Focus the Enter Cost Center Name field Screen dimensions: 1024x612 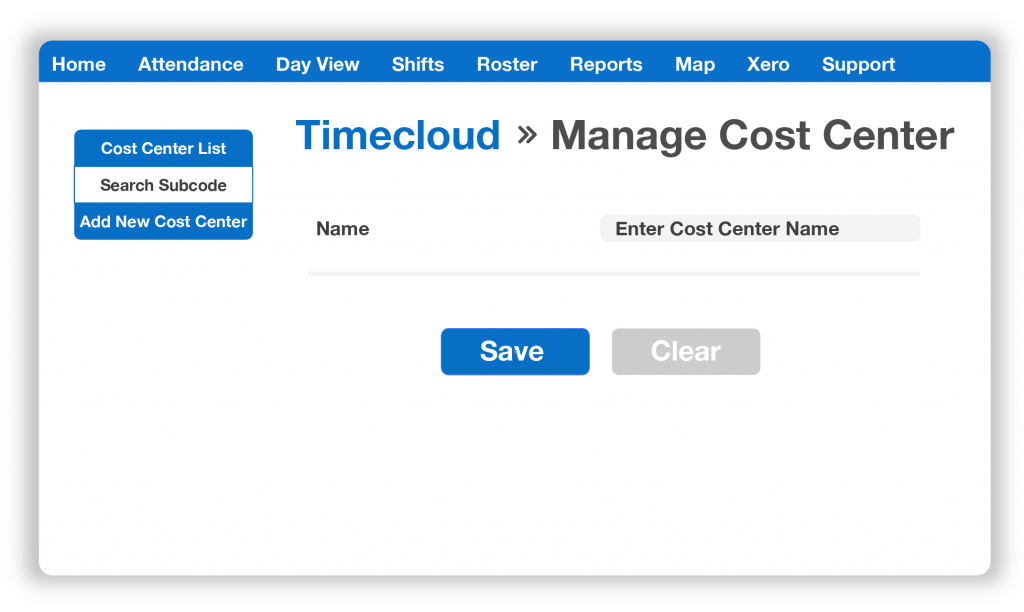(x=759, y=228)
